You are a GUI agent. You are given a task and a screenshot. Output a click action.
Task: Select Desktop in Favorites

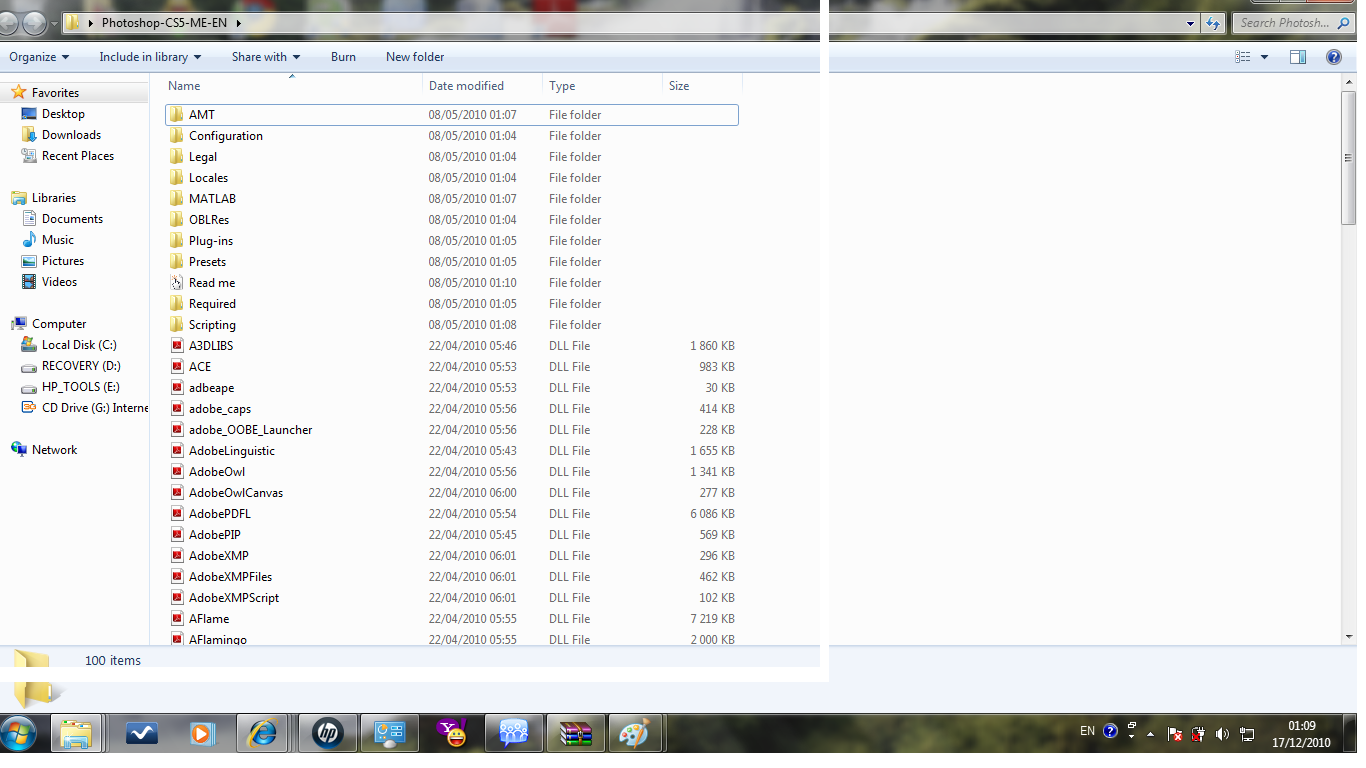63,114
